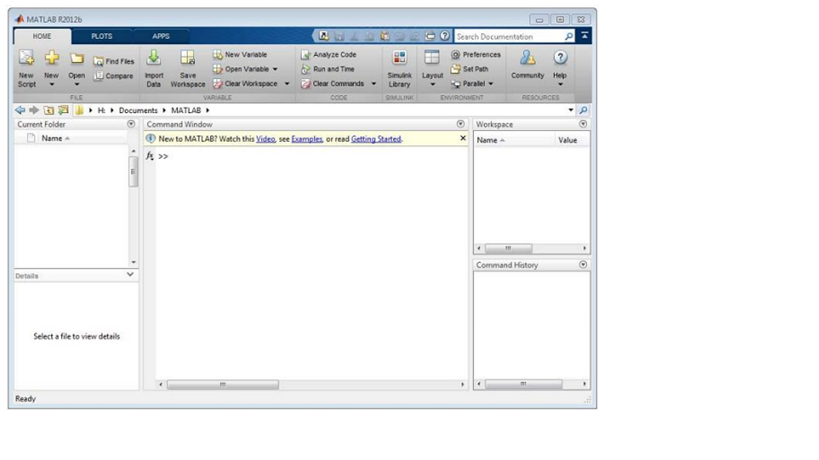
Task: Click the quick access help icon
Action: coord(444,36)
